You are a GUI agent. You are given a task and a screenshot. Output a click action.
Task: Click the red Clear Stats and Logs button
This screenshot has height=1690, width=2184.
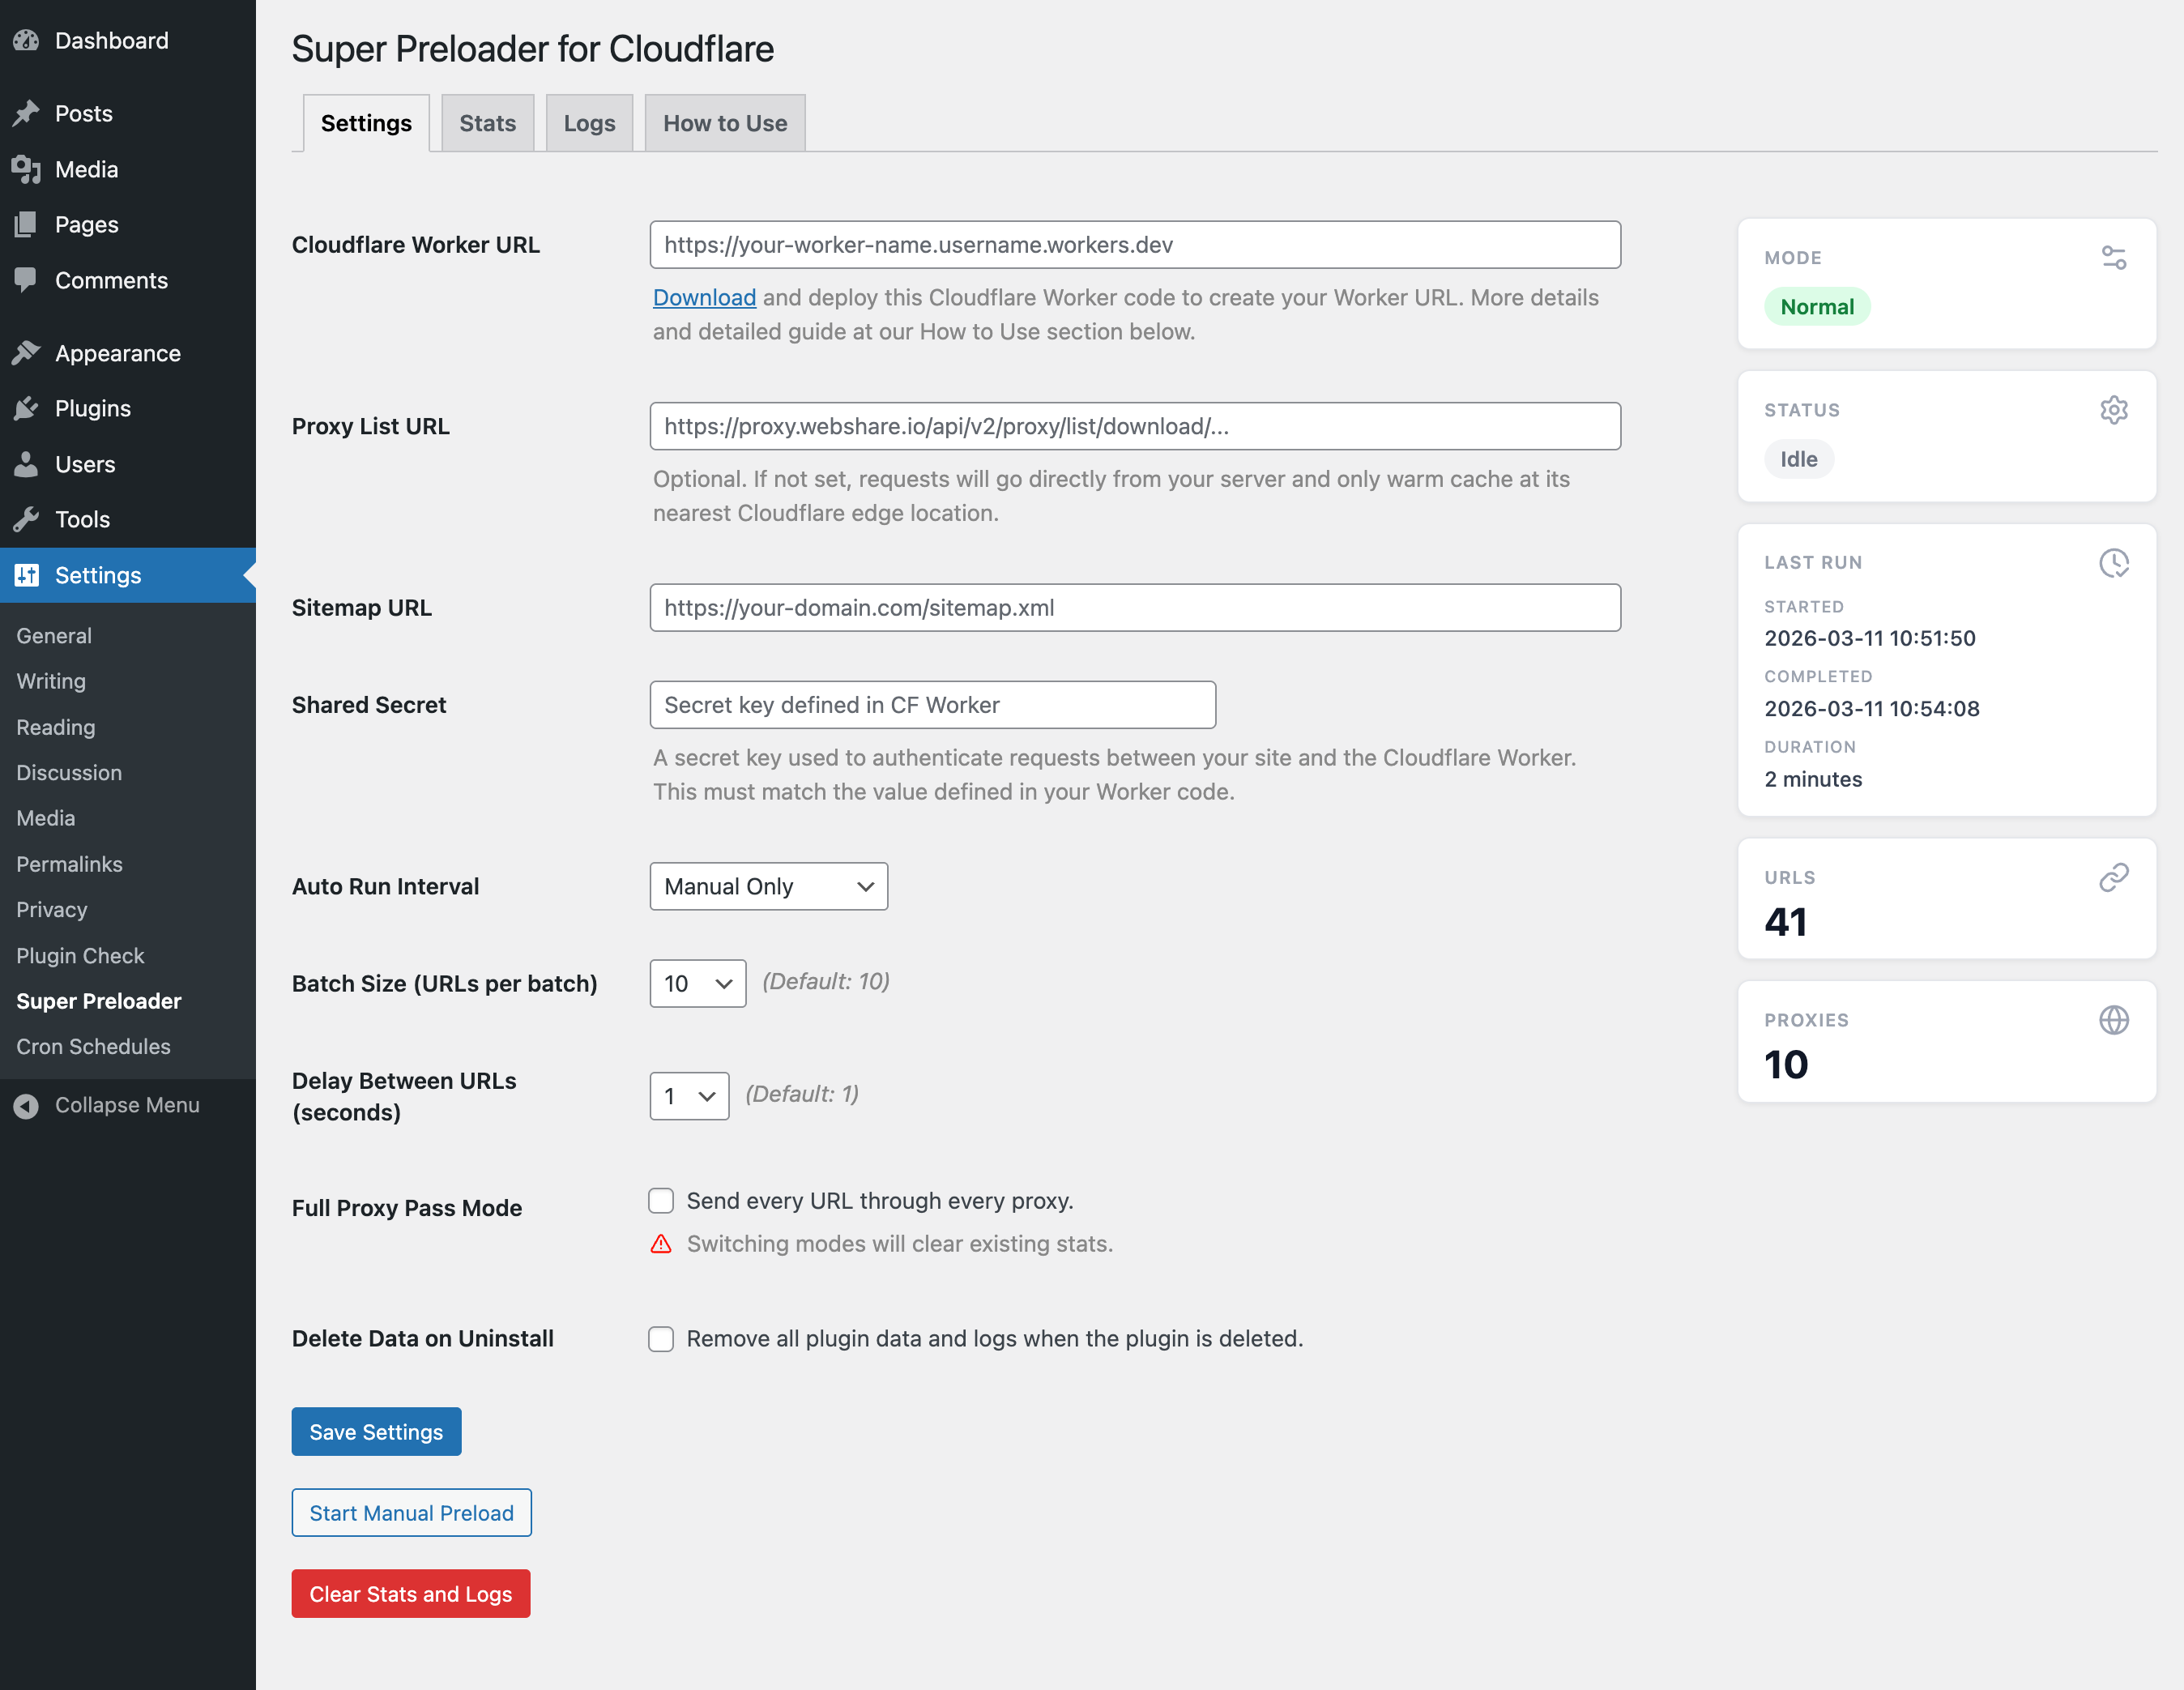pyautogui.click(x=410, y=1594)
